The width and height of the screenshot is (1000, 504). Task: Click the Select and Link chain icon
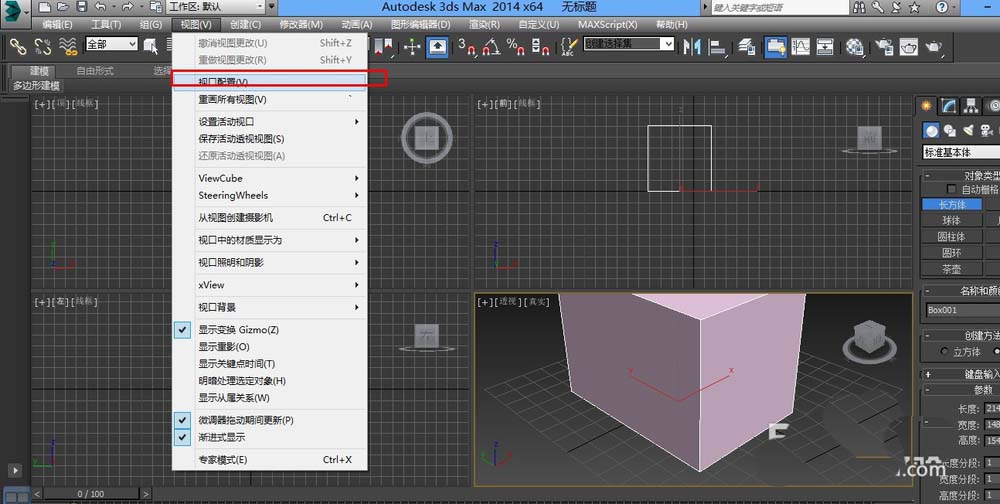[17, 46]
